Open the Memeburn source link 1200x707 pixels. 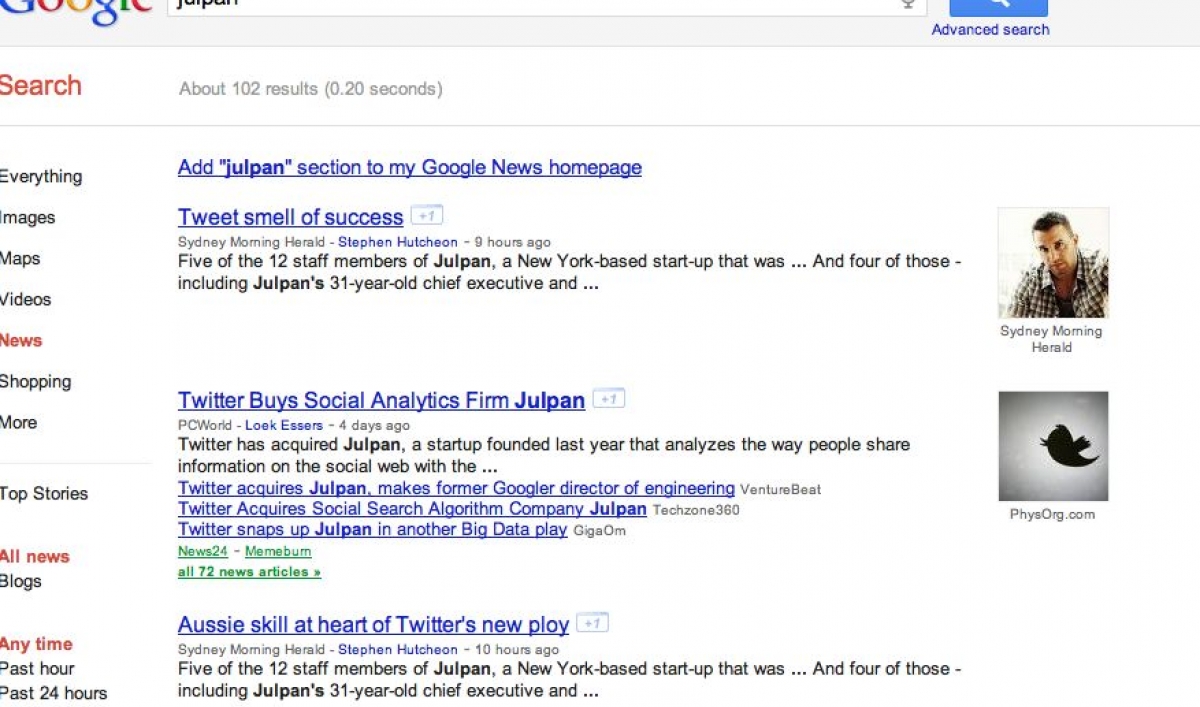click(x=278, y=551)
